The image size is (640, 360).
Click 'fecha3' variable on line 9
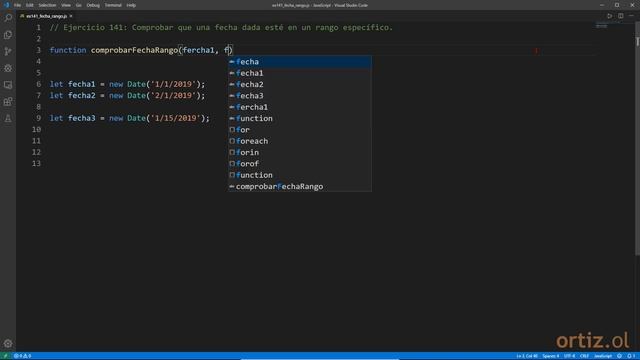tap(82, 118)
